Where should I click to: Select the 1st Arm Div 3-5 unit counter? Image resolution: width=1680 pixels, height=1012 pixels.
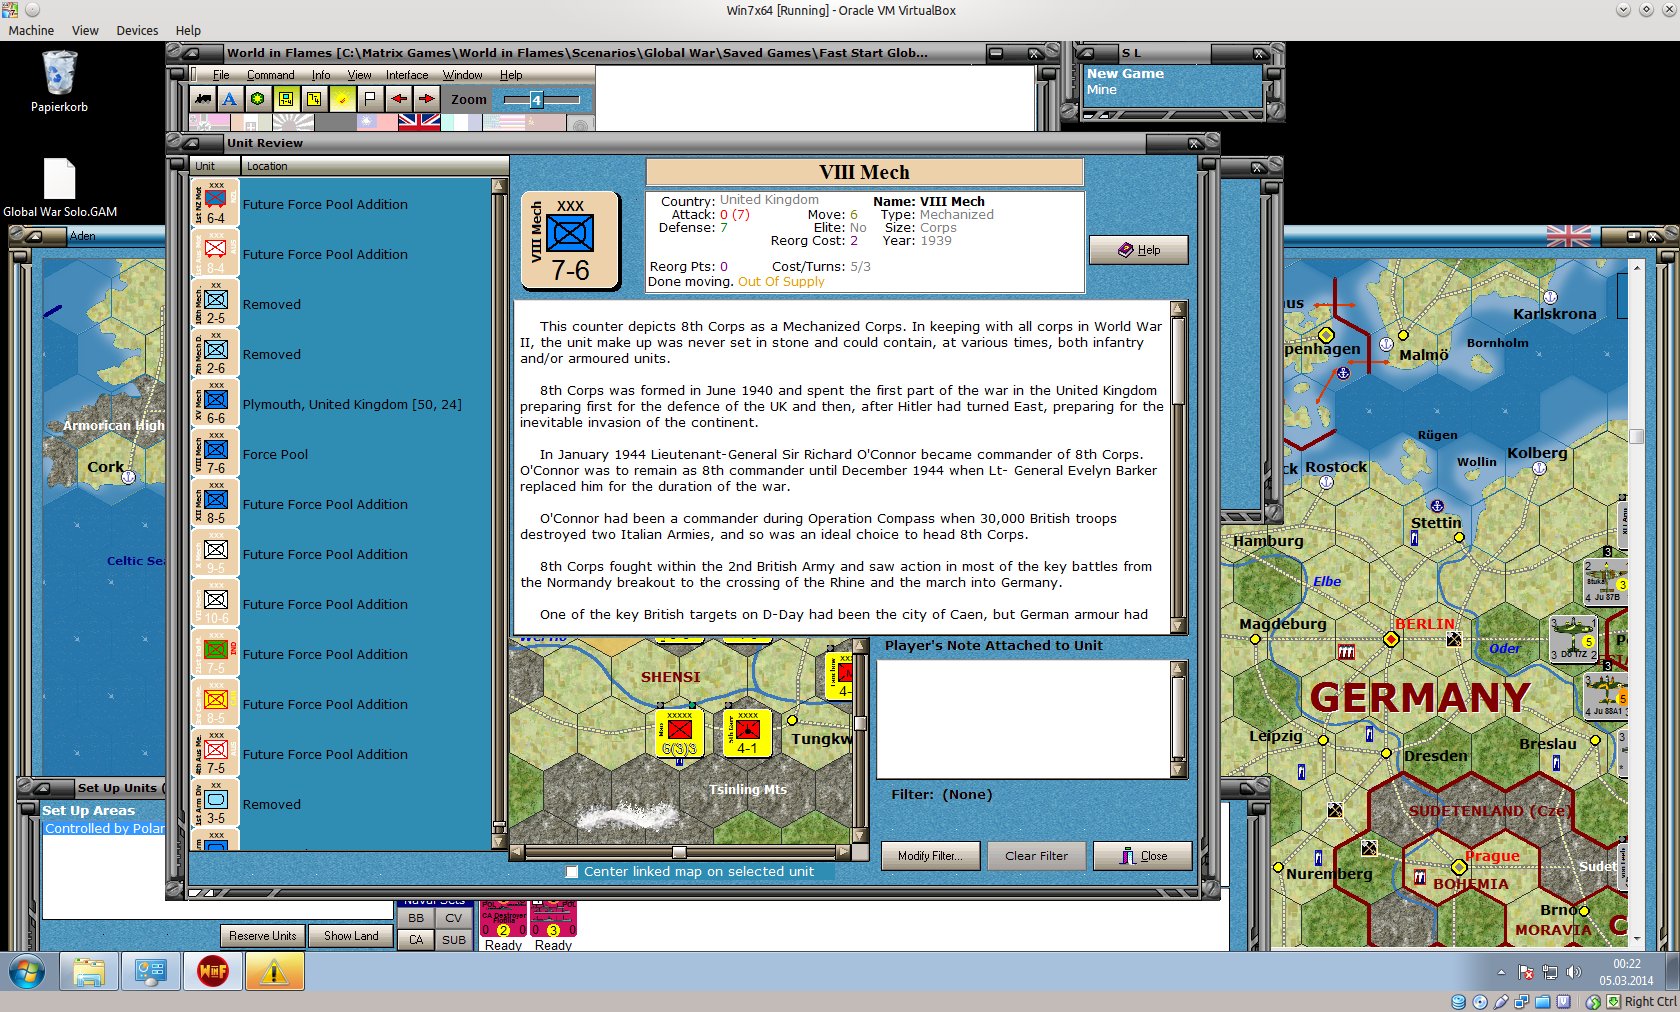[x=215, y=804]
